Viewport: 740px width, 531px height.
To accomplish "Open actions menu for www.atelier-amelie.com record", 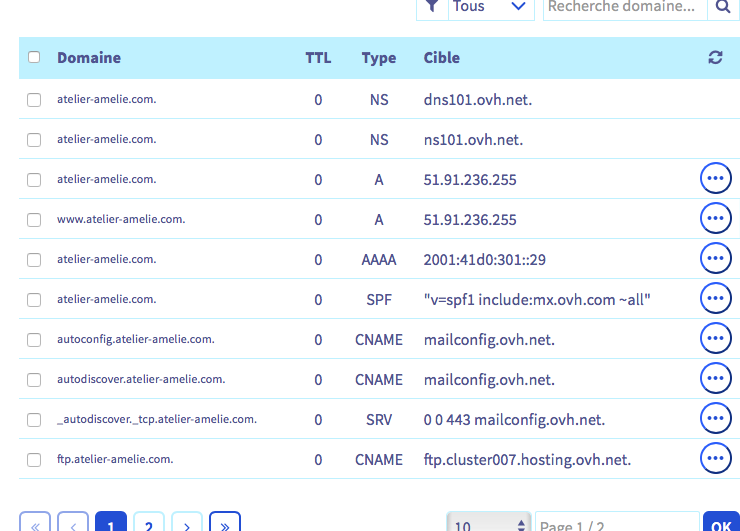I will [715, 219].
